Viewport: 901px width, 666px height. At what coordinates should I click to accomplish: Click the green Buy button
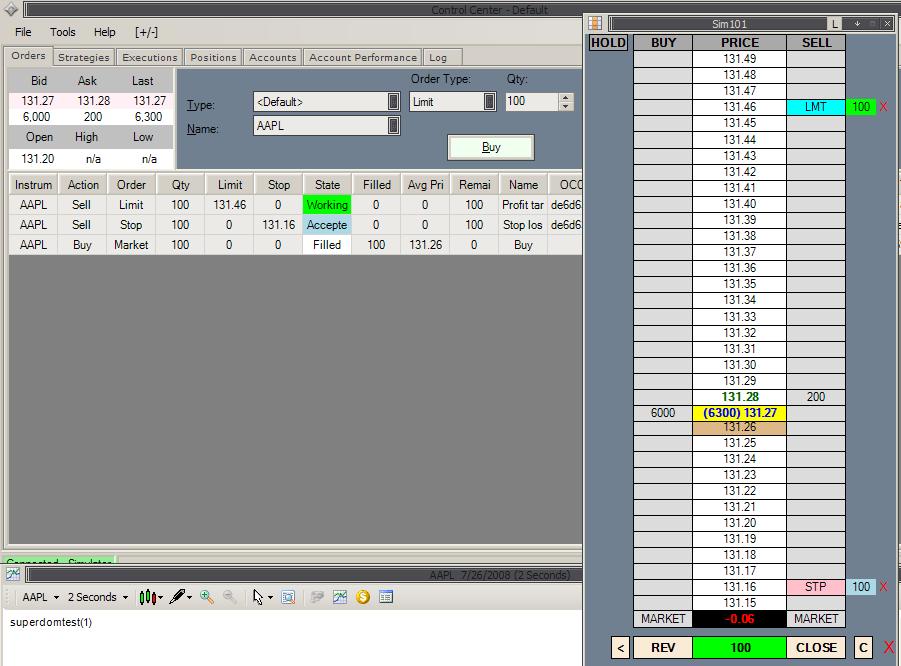[491, 148]
